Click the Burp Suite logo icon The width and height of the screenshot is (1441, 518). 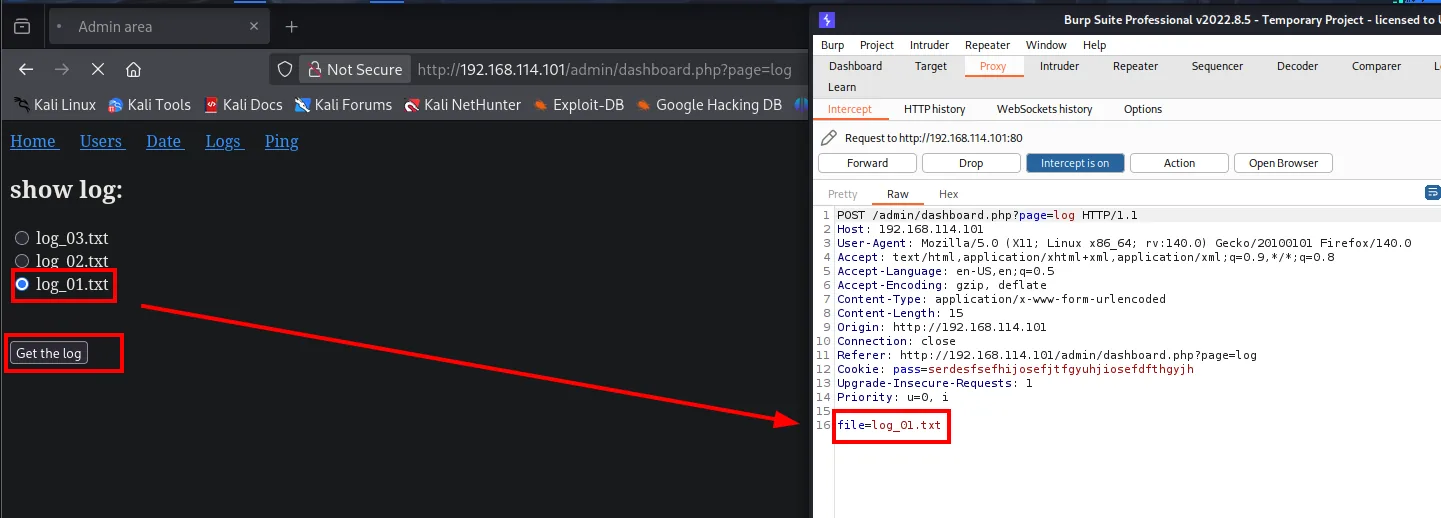pos(826,19)
